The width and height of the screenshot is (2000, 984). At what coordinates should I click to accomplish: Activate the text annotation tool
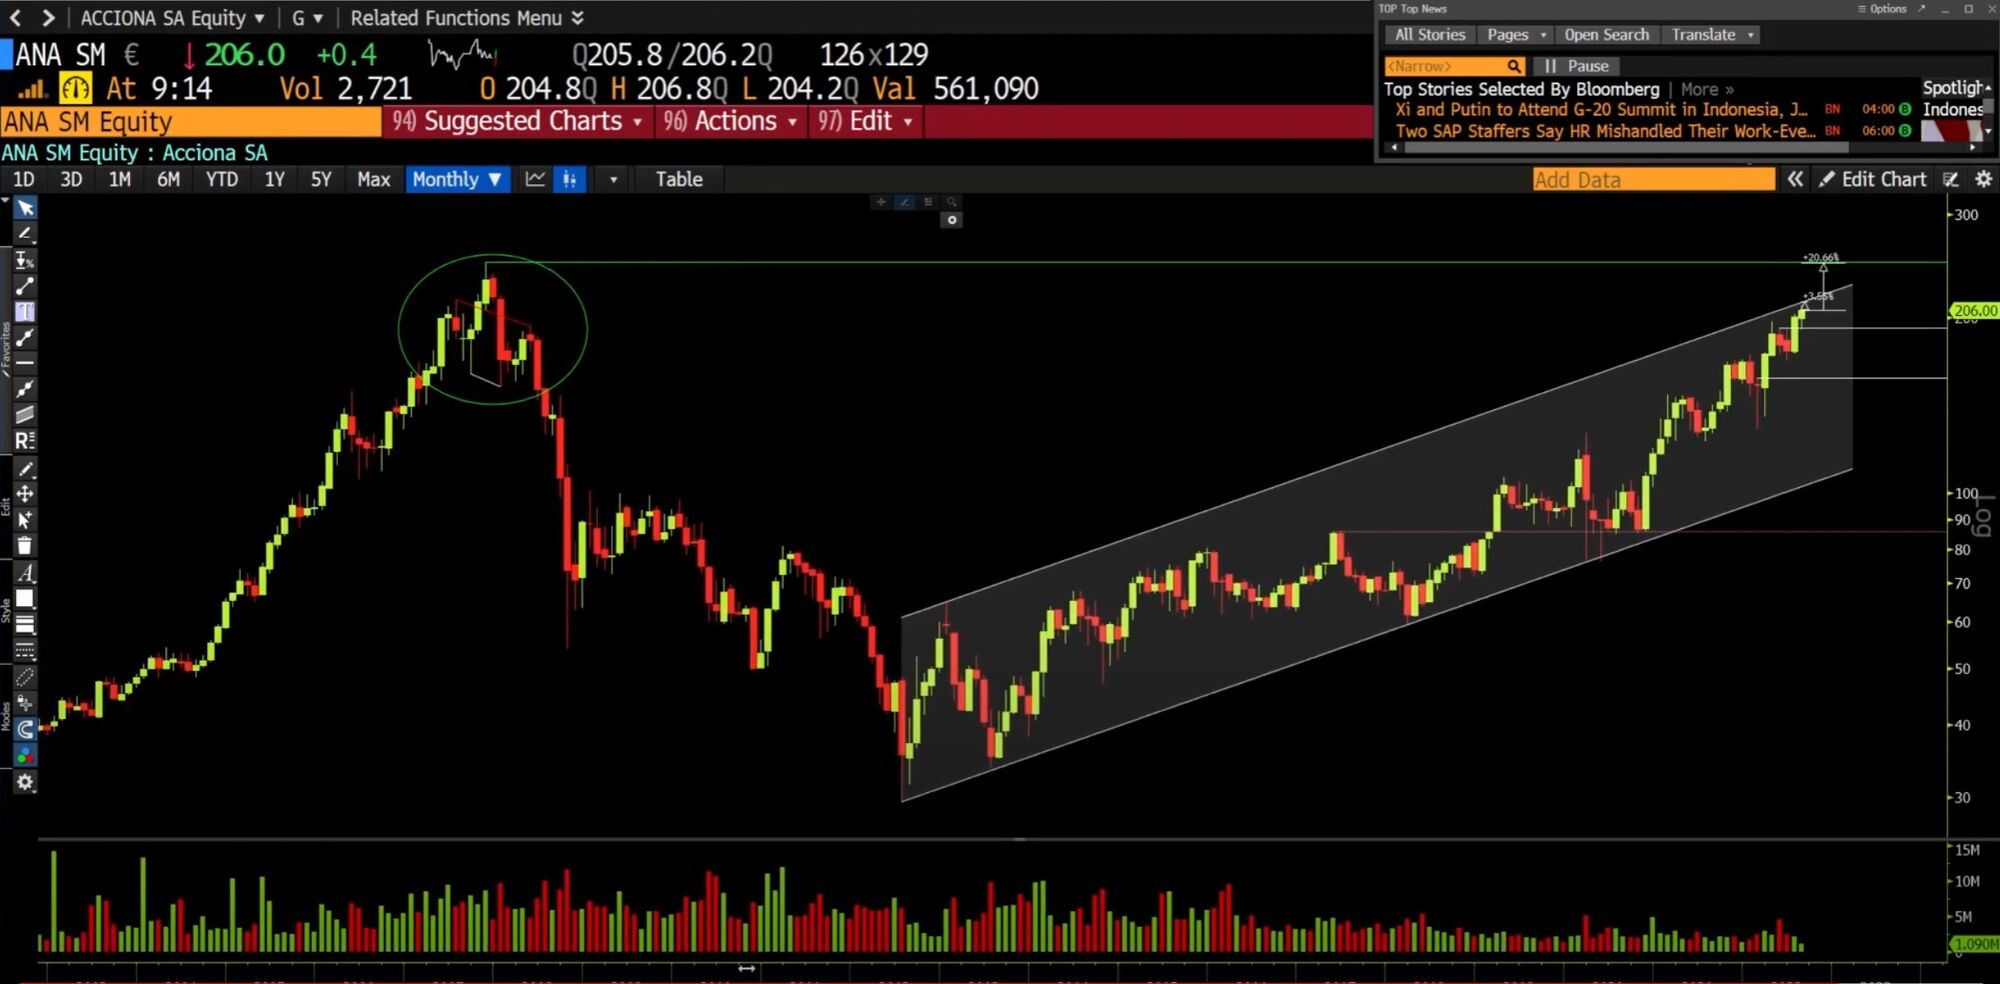25,312
